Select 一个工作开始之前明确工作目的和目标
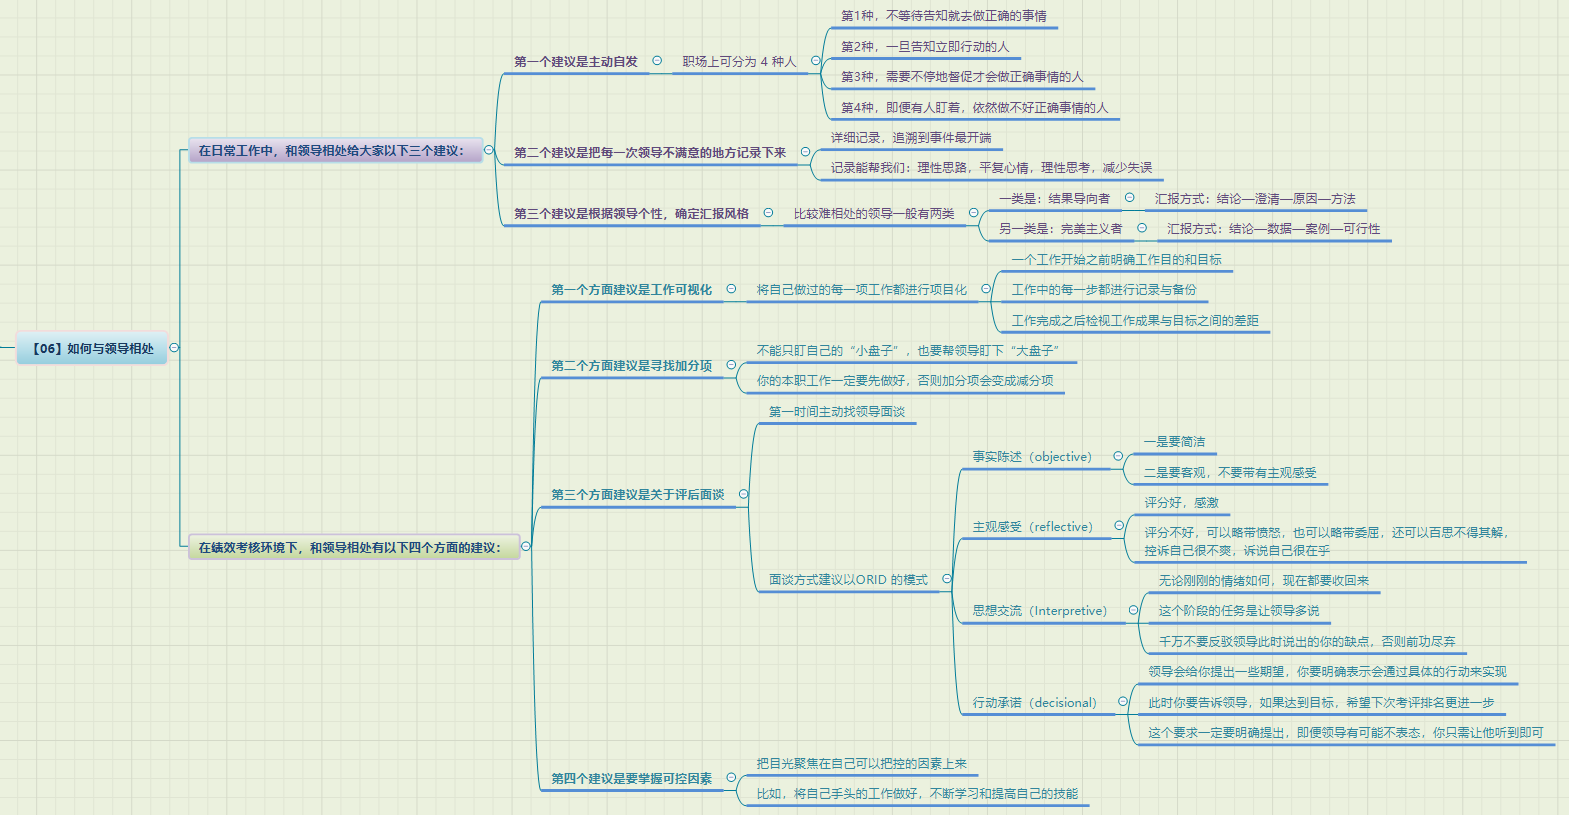Viewport: 1569px width, 815px height. [x=1116, y=260]
